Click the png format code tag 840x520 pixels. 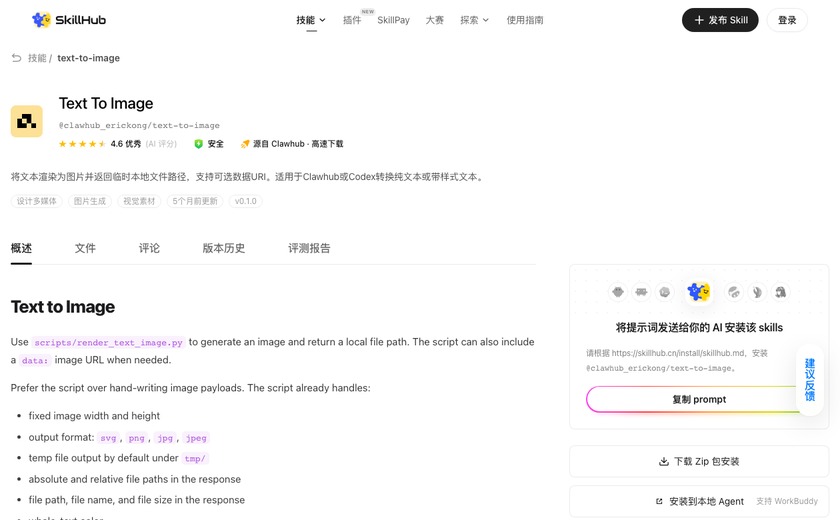[137, 438]
